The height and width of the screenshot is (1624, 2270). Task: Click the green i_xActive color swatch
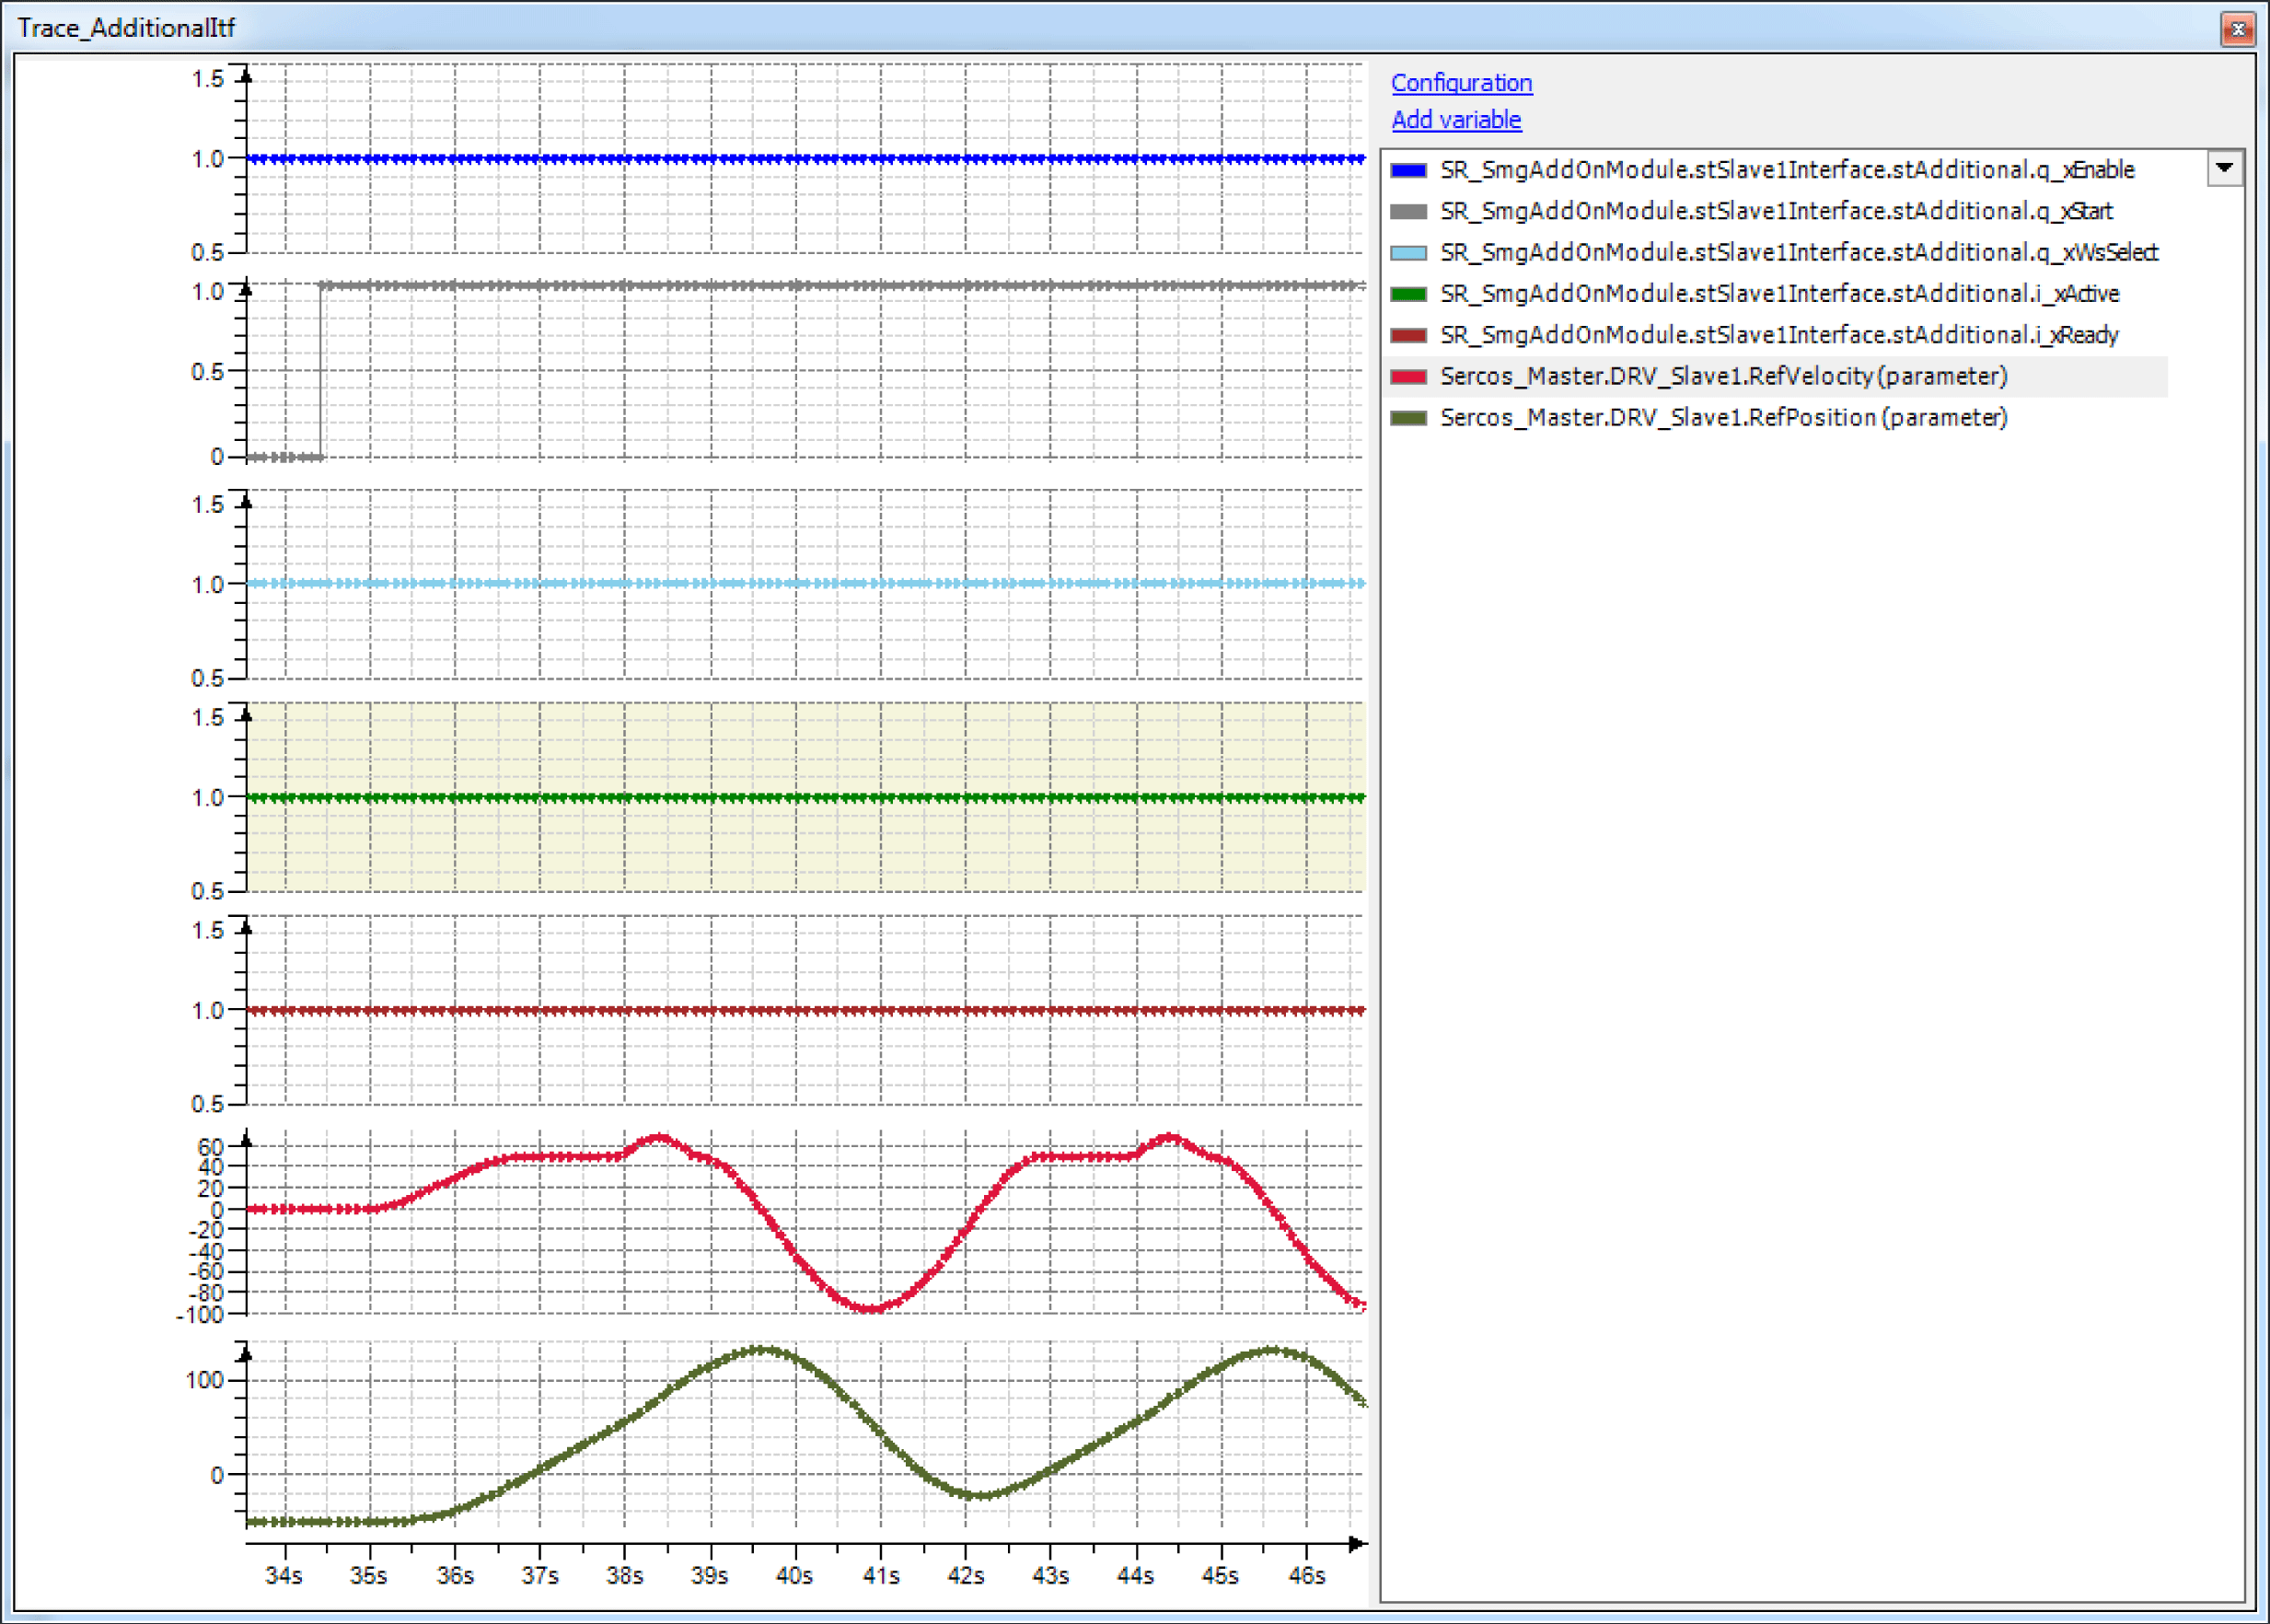[x=1408, y=294]
